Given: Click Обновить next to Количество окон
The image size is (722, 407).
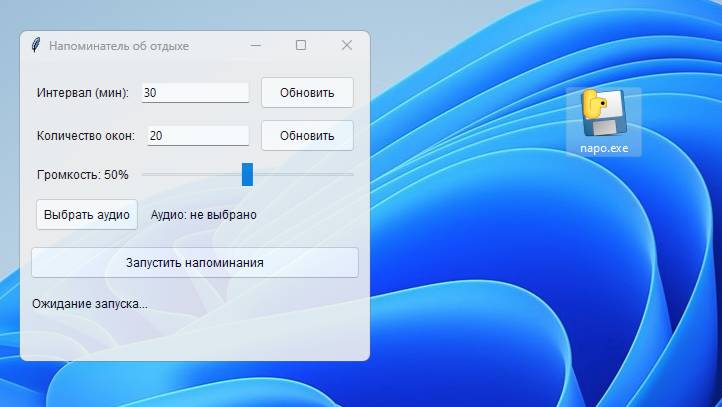Looking at the screenshot, I should point(307,135).
